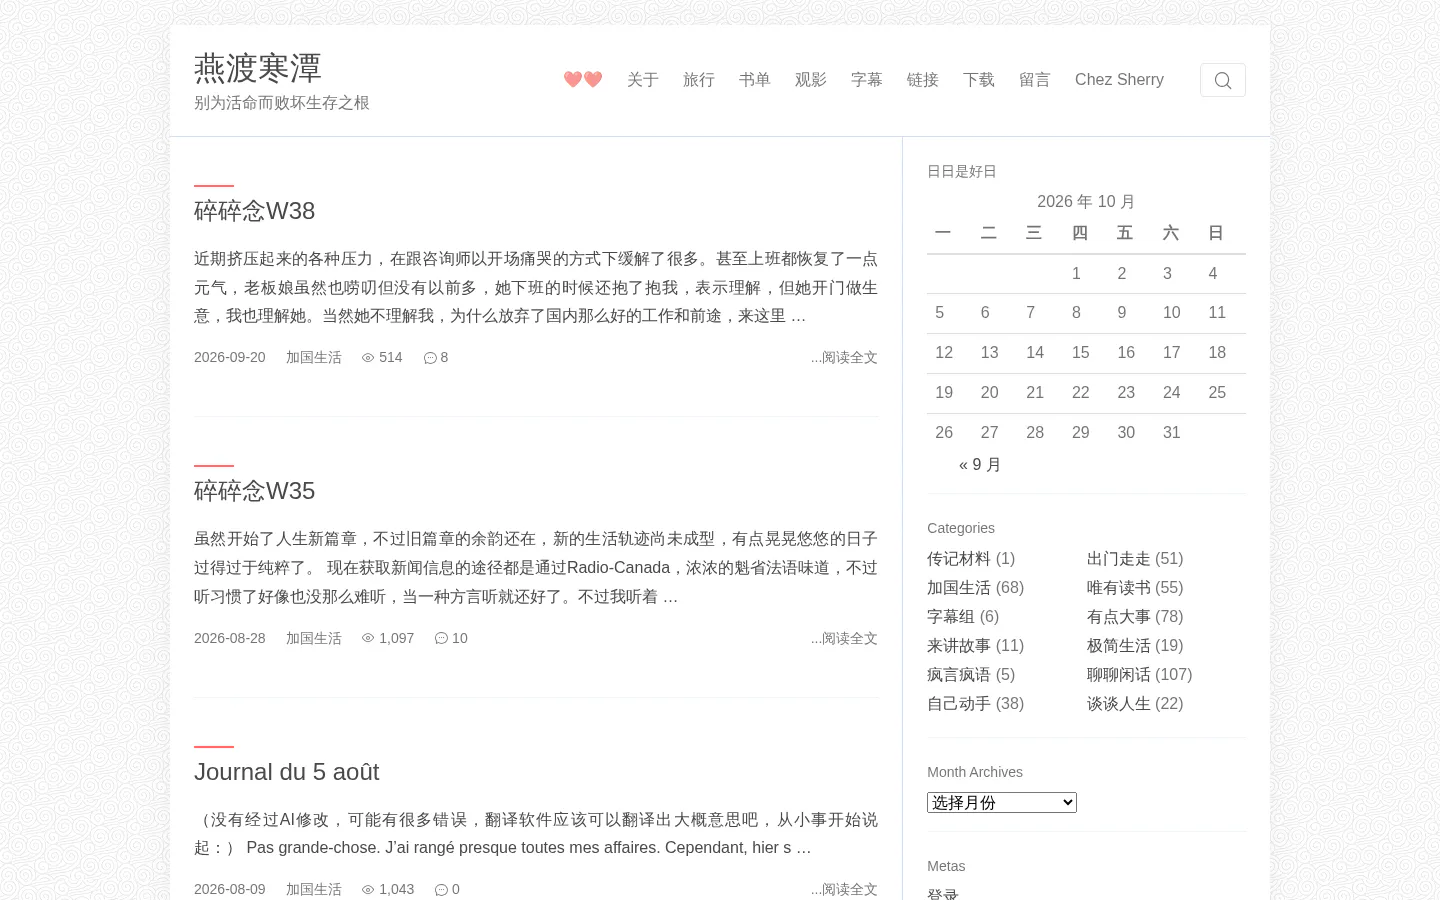Click the comment icon for Journal du 5 août

point(441,889)
